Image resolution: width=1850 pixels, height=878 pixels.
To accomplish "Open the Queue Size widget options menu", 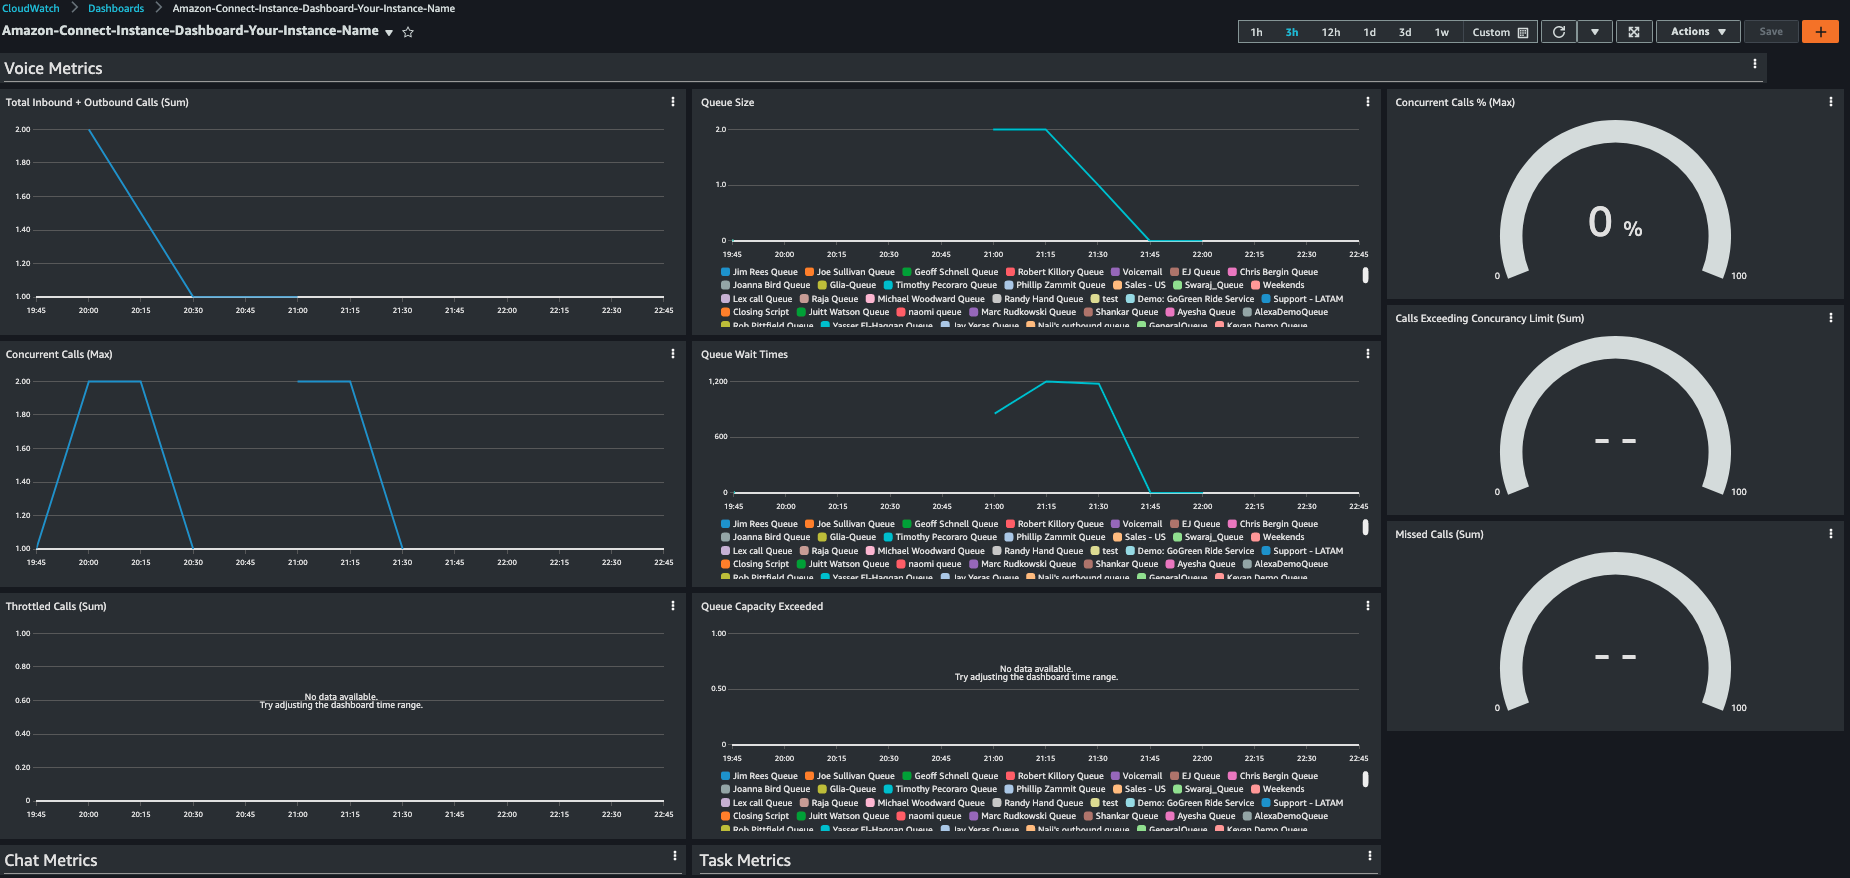I will point(1367,102).
